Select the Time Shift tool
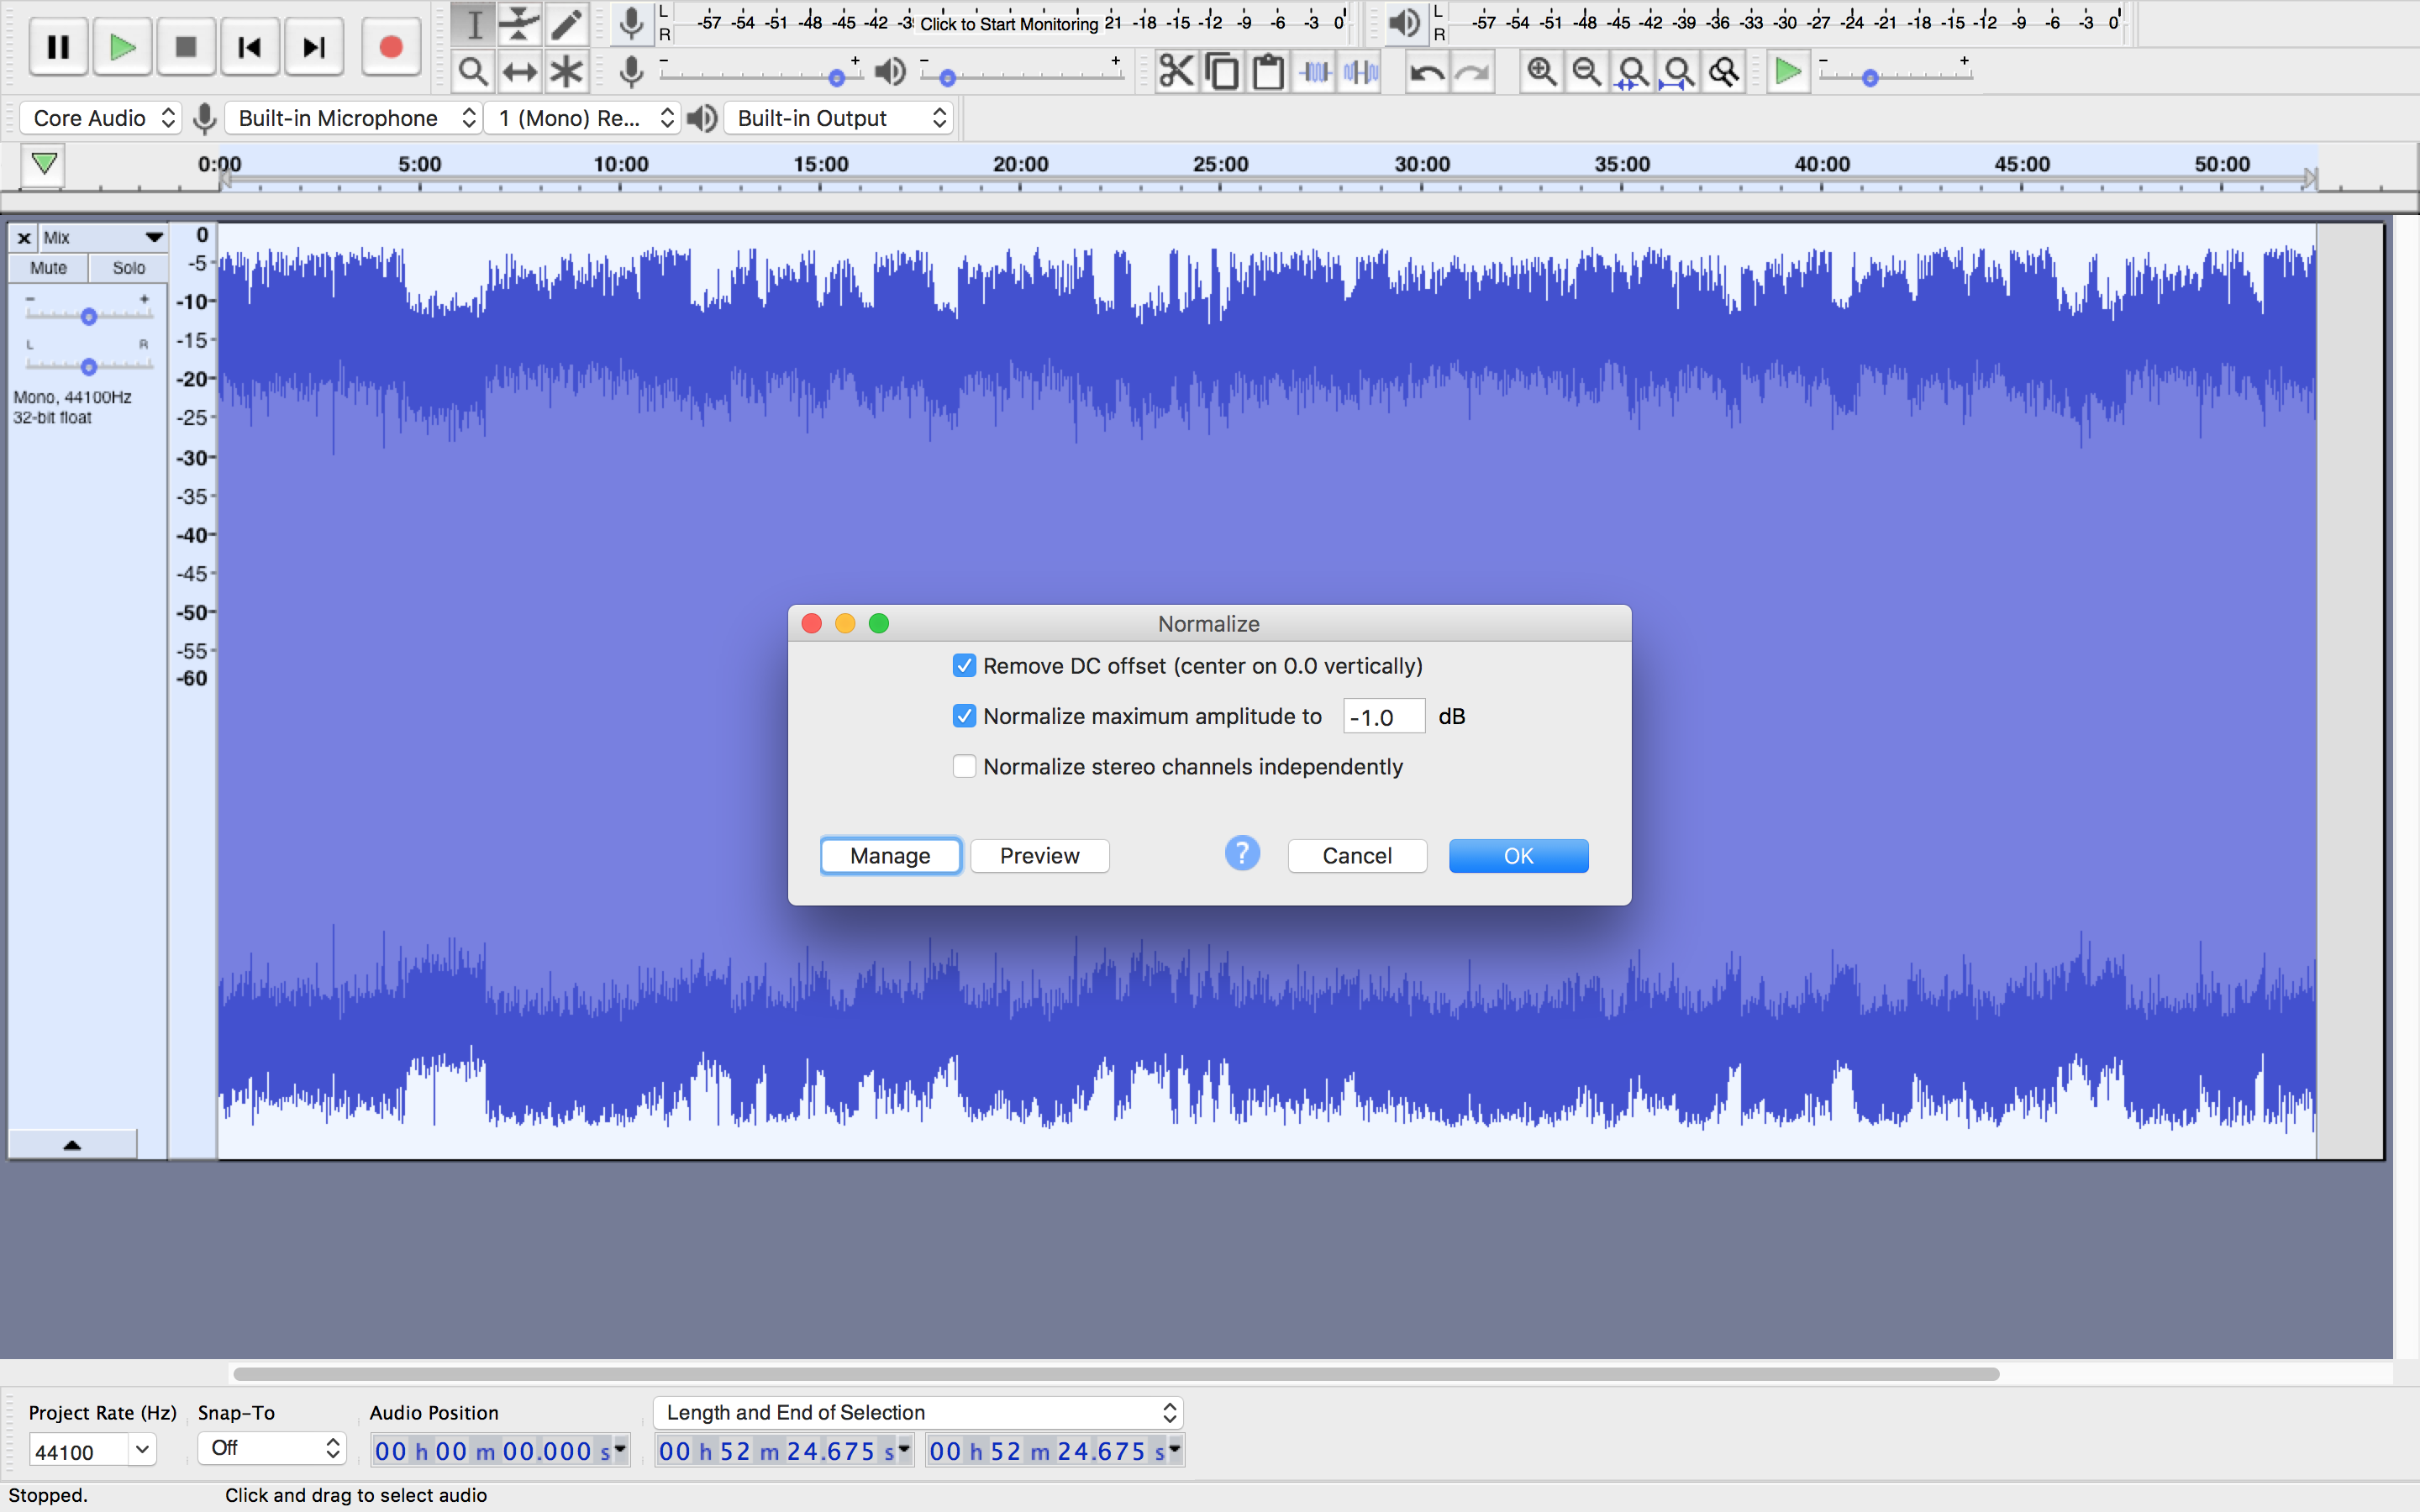2420x1512 pixels. 519,72
